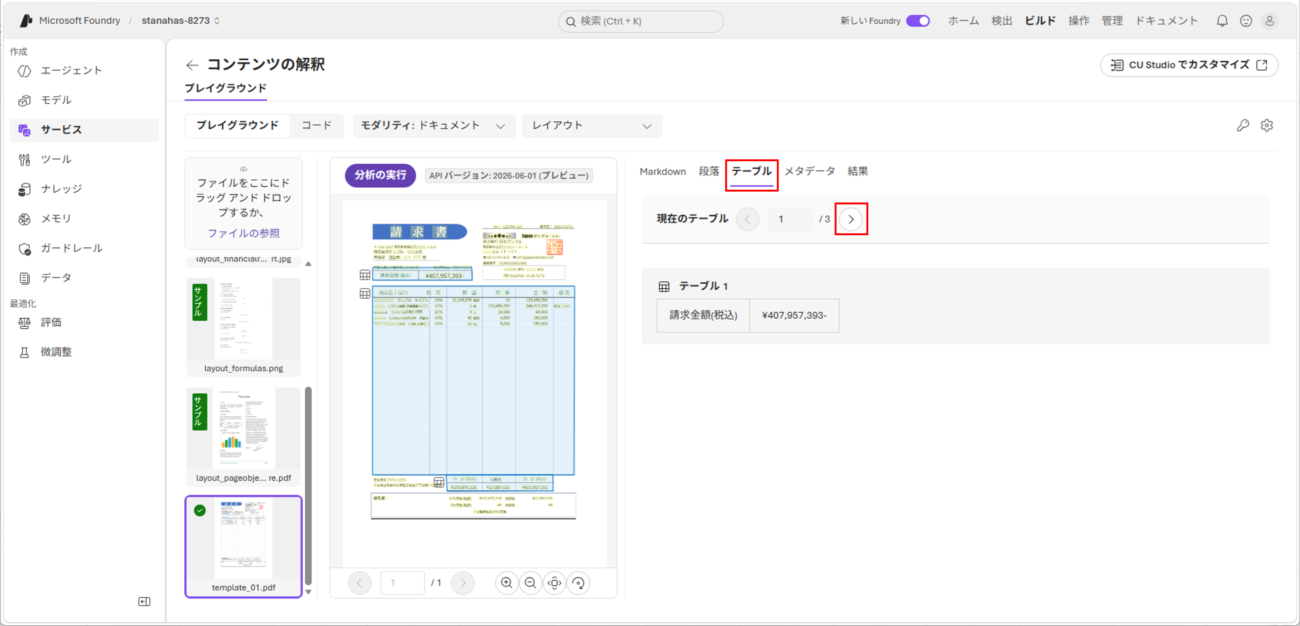Run analysis with 分析の実行
Image resolution: width=1300 pixels, height=626 pixels.
pyautogui.click(x=381, y=175)
